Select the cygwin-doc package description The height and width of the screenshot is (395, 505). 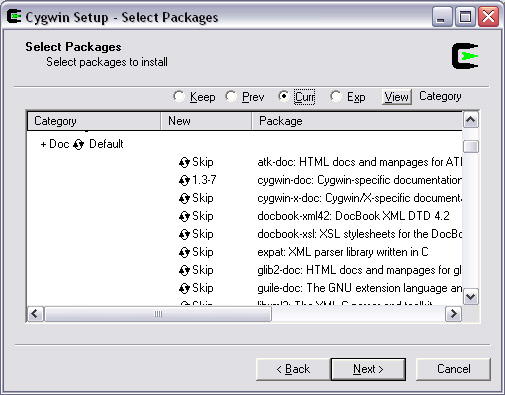point(360,180)
